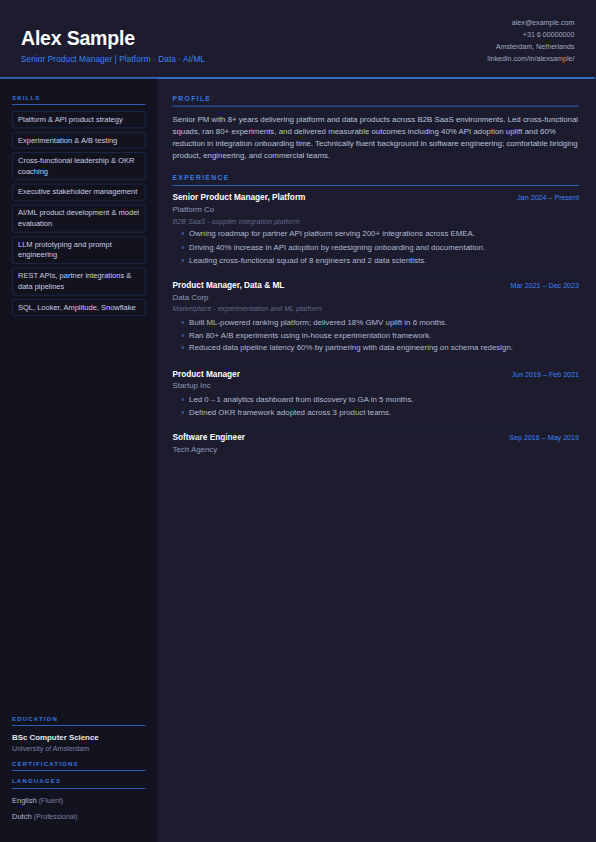Click the Jan 2024 – Present date
The width and height of the screenshot is (596, 842).
[548, 198]
